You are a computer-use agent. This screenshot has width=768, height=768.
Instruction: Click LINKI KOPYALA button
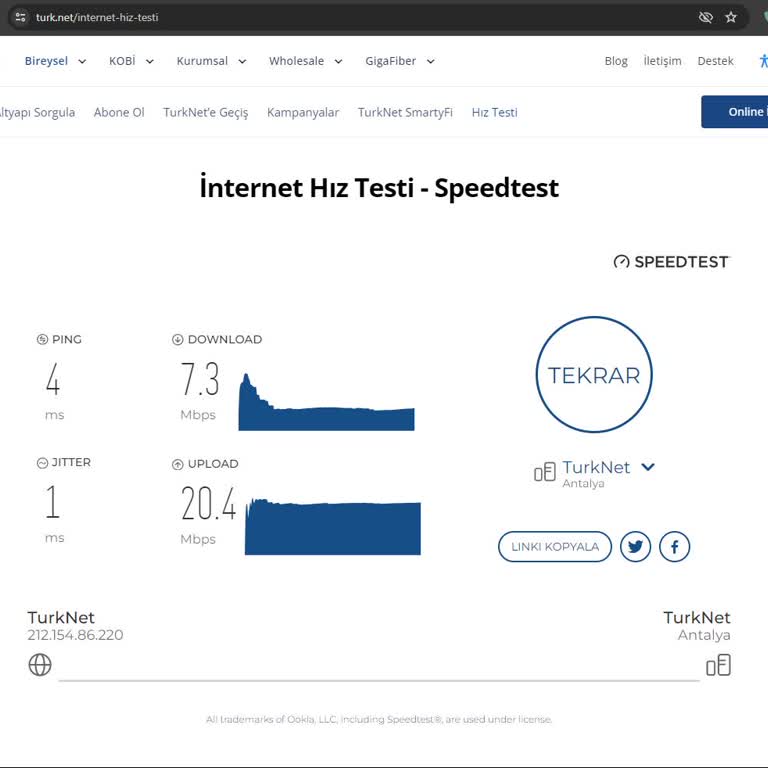click(x=555, y=547)
